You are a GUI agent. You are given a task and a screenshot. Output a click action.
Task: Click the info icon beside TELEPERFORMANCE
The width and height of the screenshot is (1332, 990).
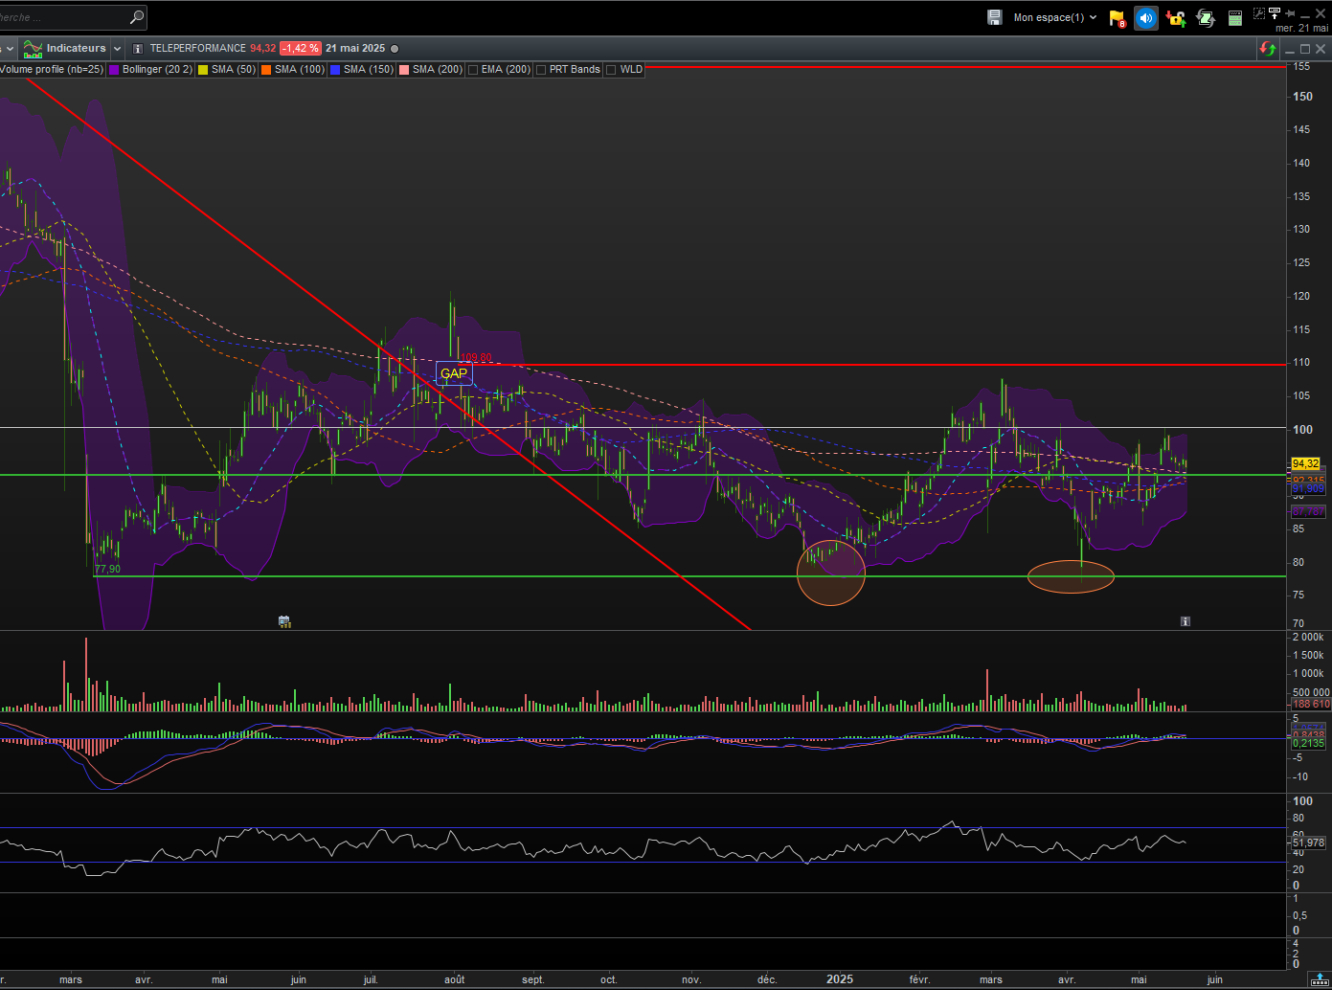coord(138,48)
